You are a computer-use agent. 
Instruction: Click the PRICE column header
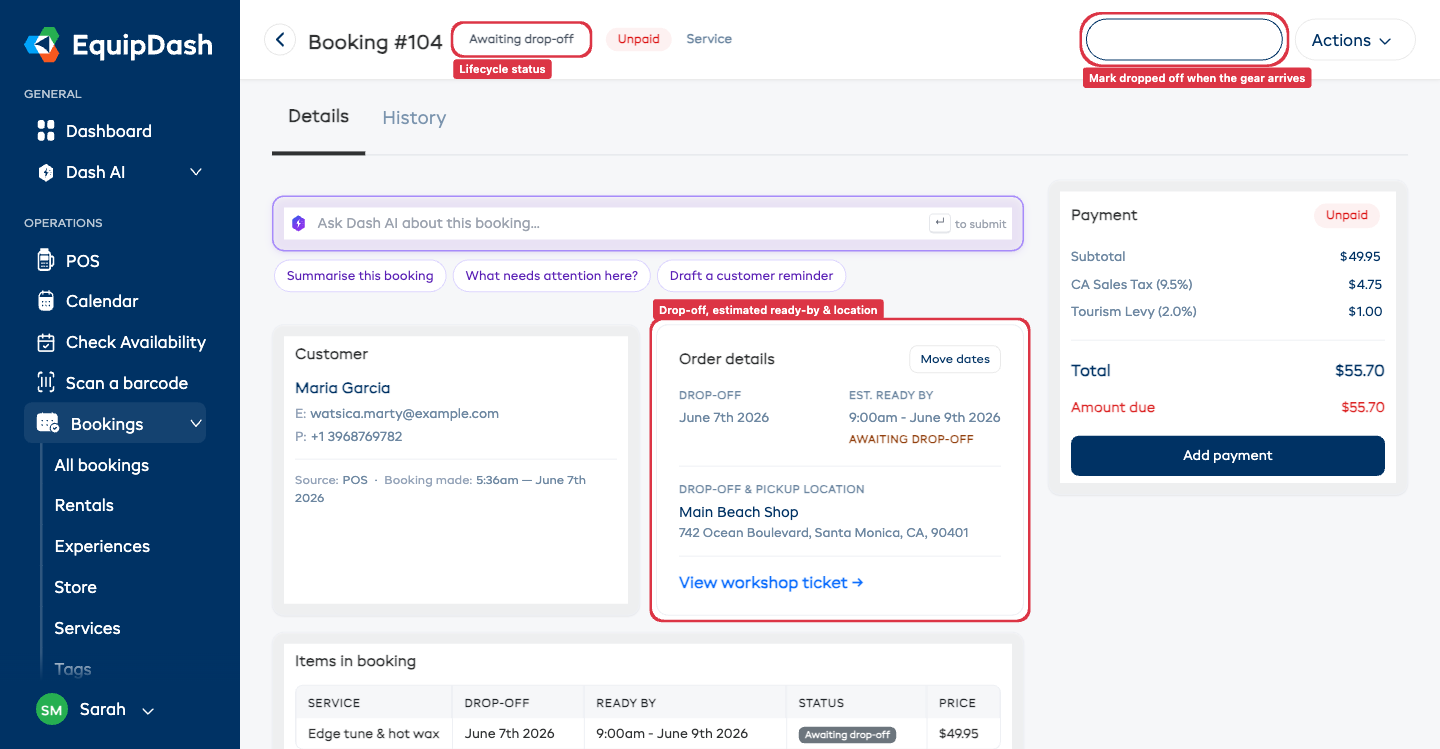coord(956,703)
